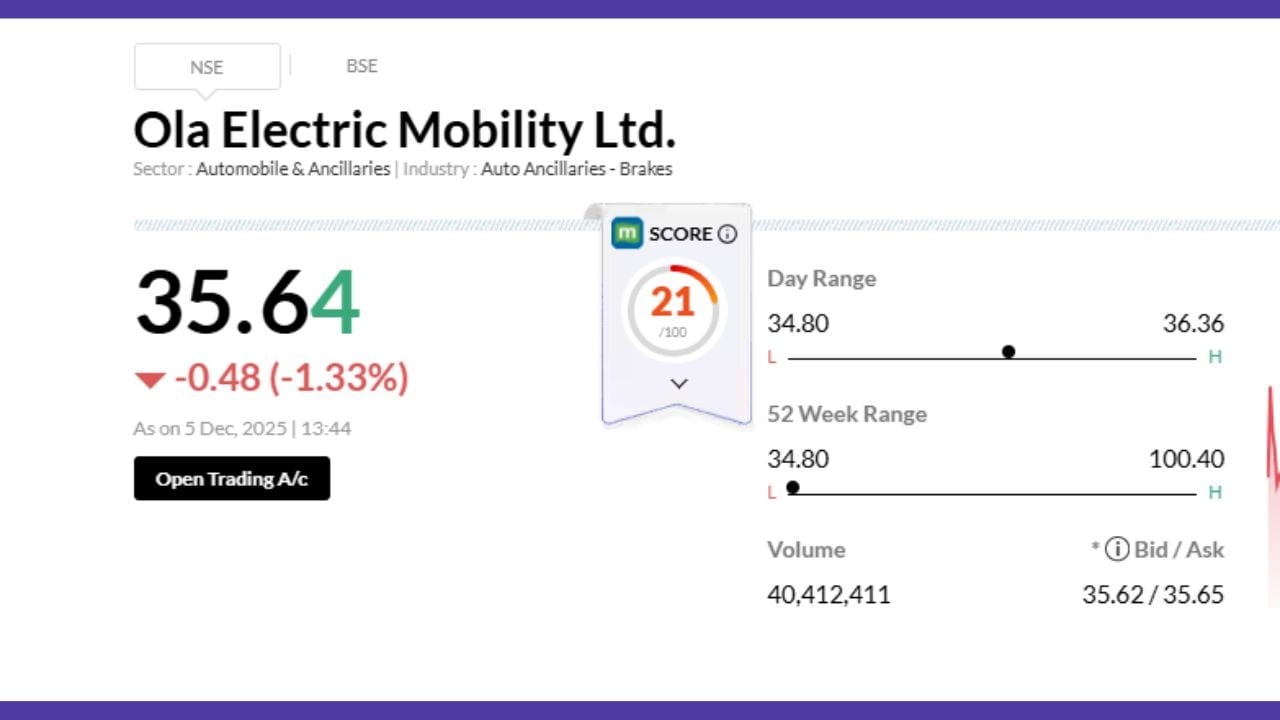
Task: Click the info icon next to SCORE
Action: (727, 234)
